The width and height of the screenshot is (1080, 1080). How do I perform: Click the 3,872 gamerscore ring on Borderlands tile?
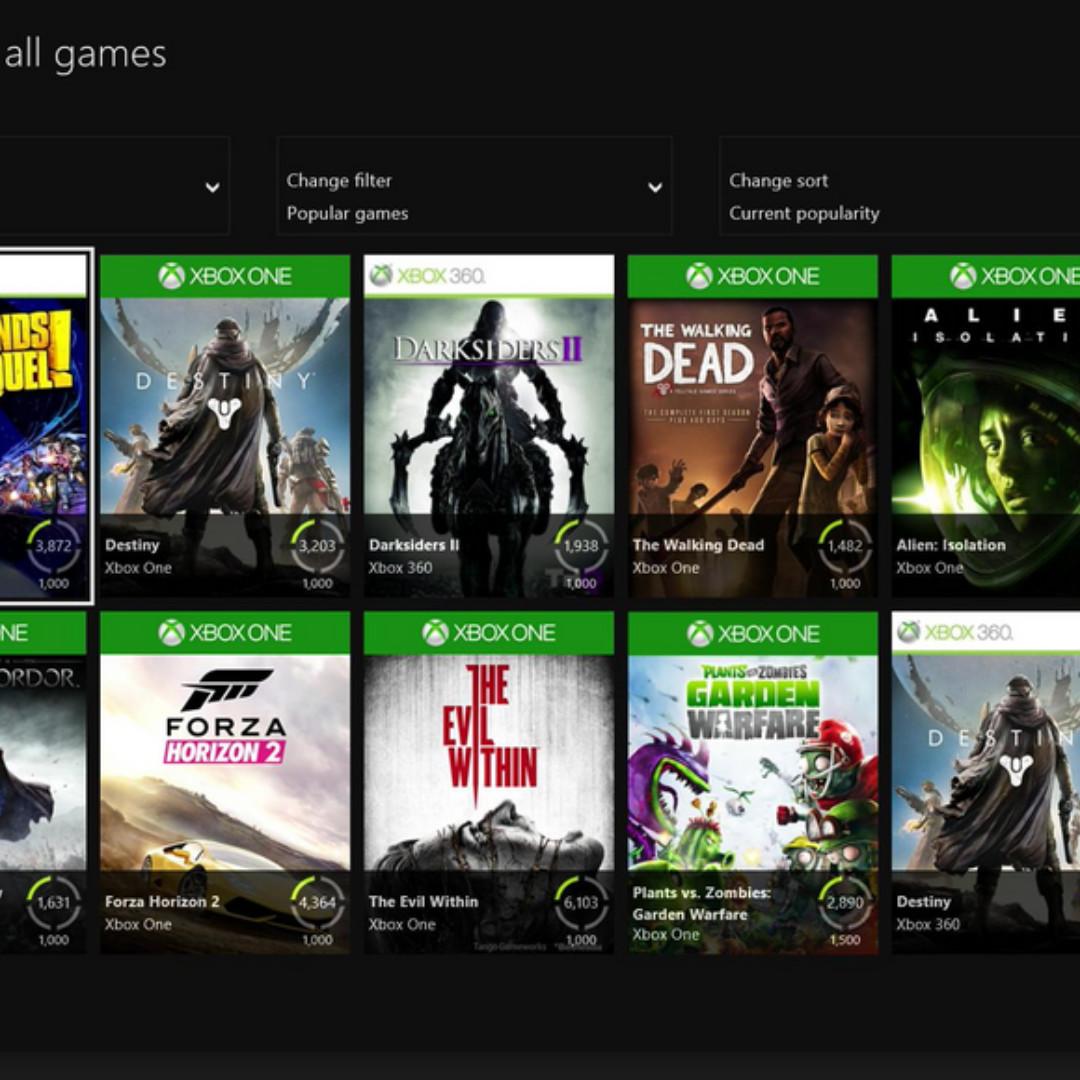pyautogui.click(x=54, y=546)
